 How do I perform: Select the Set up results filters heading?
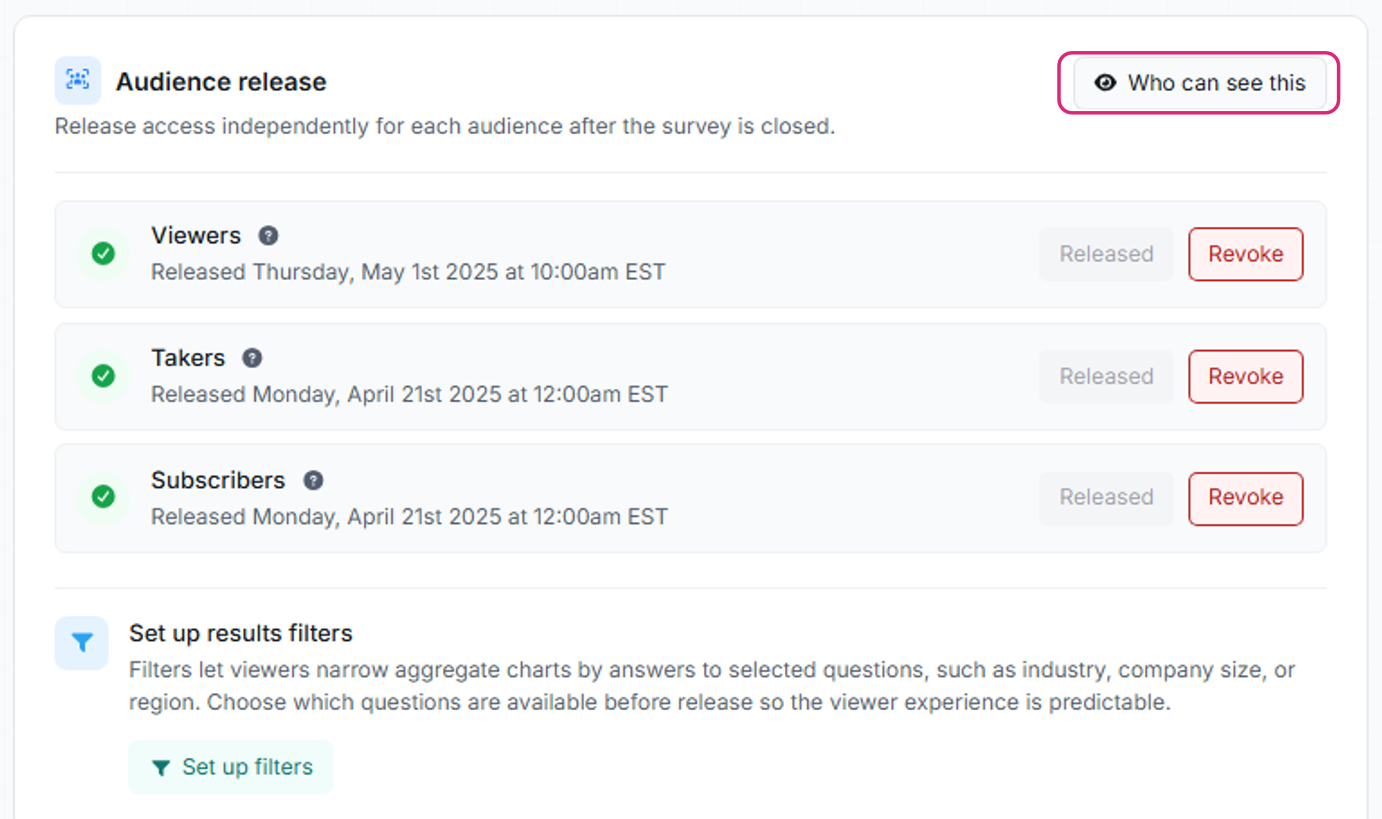pyautogui.click(x=241, y=633)
